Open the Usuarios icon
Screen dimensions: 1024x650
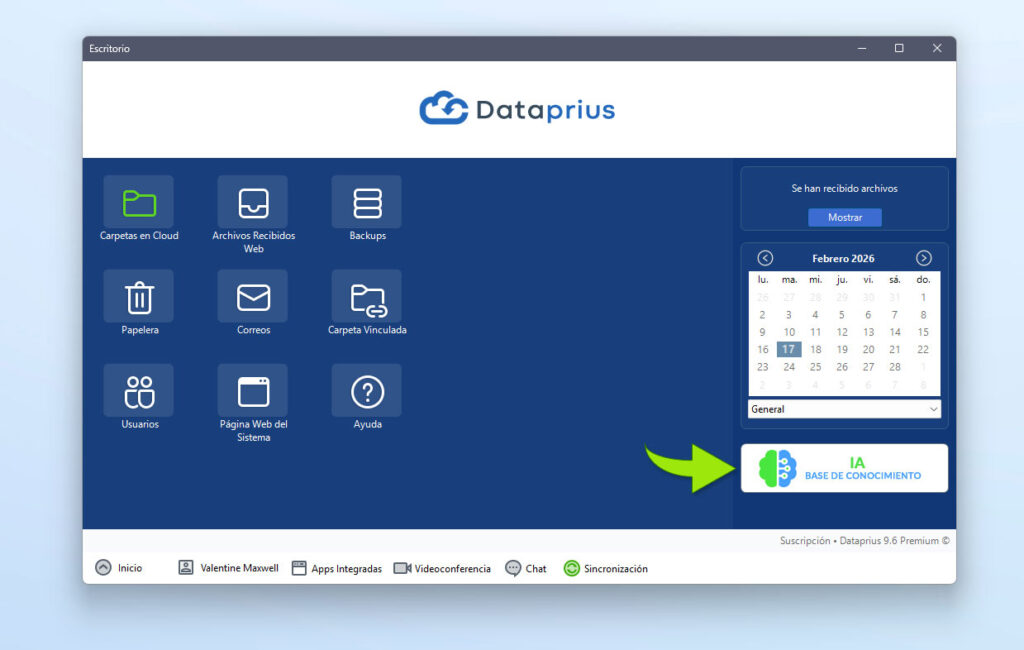(x=138, y=391)
